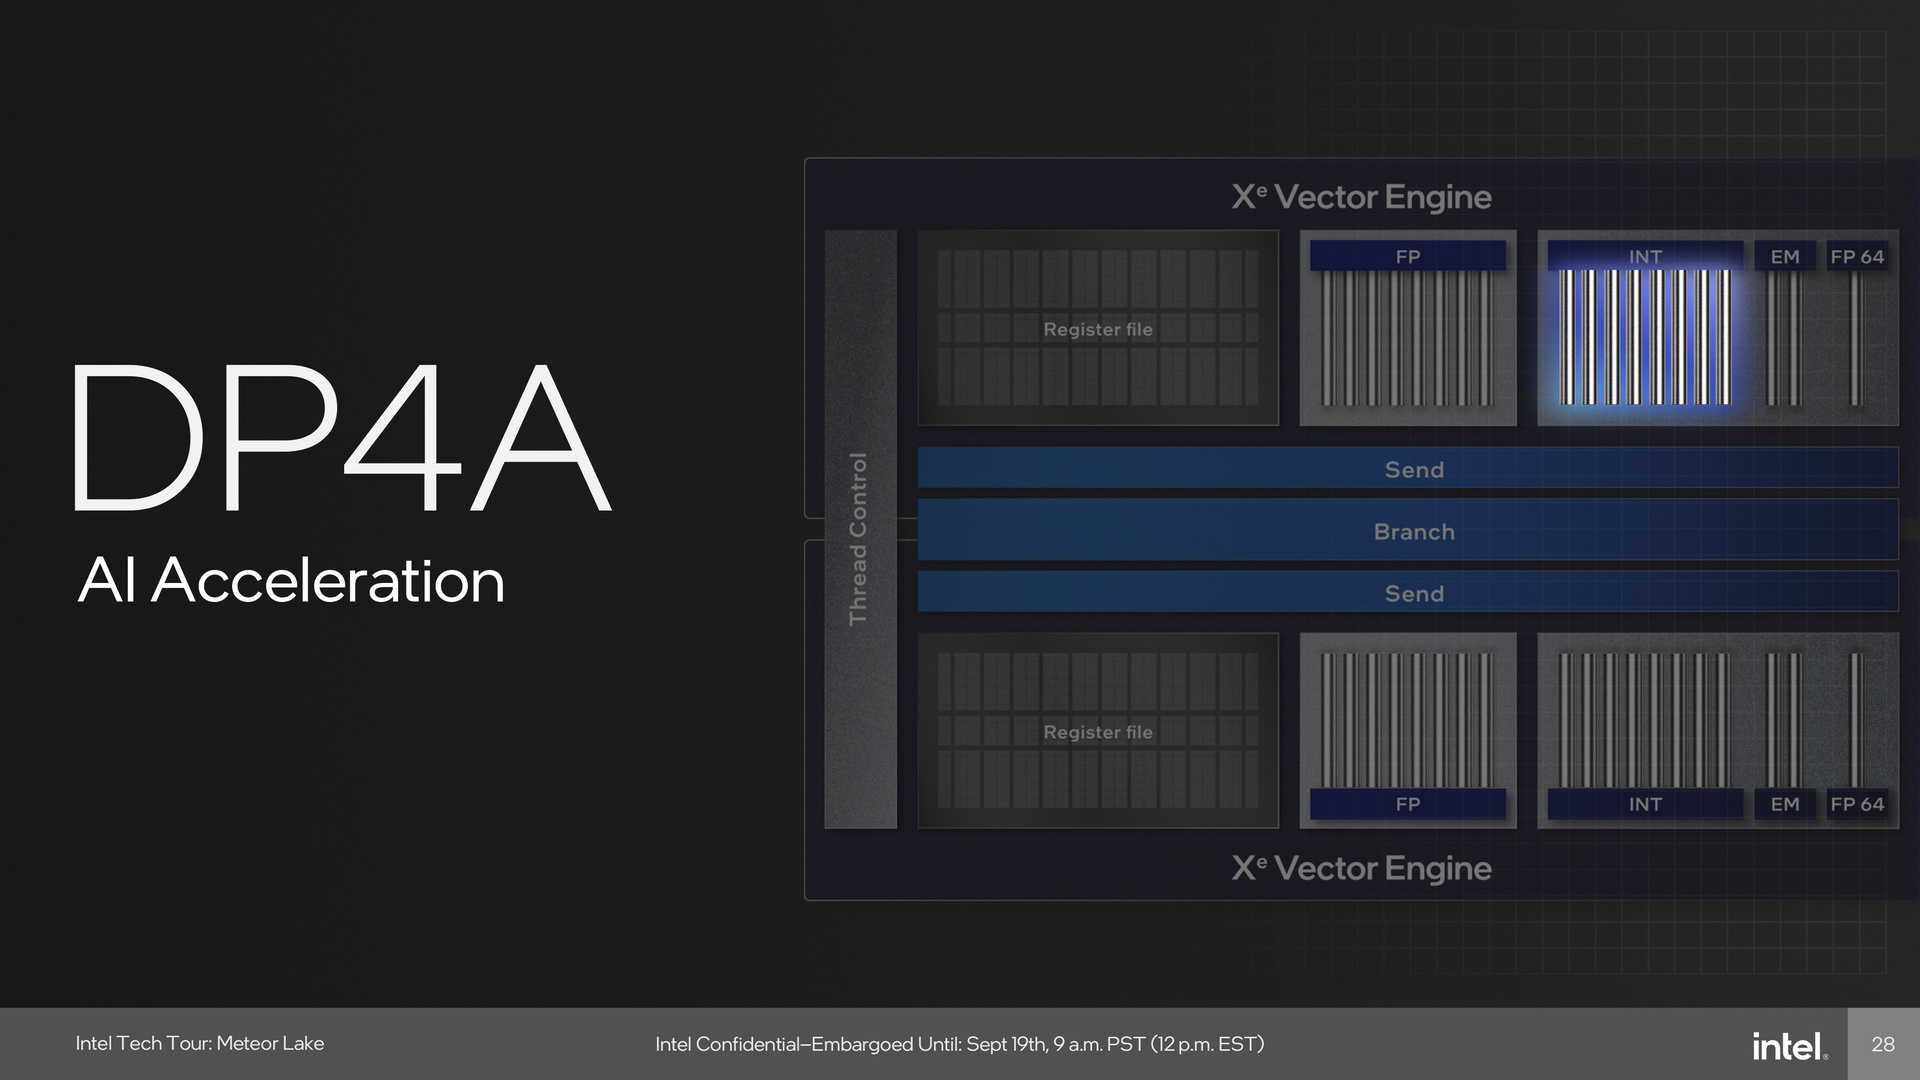Click the upper Send bar

(1408, 468)
